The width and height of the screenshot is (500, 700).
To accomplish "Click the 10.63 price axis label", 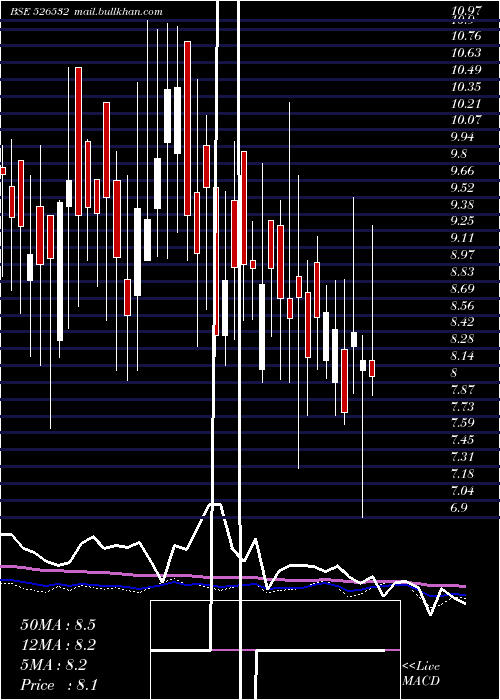I will [466, 53].
